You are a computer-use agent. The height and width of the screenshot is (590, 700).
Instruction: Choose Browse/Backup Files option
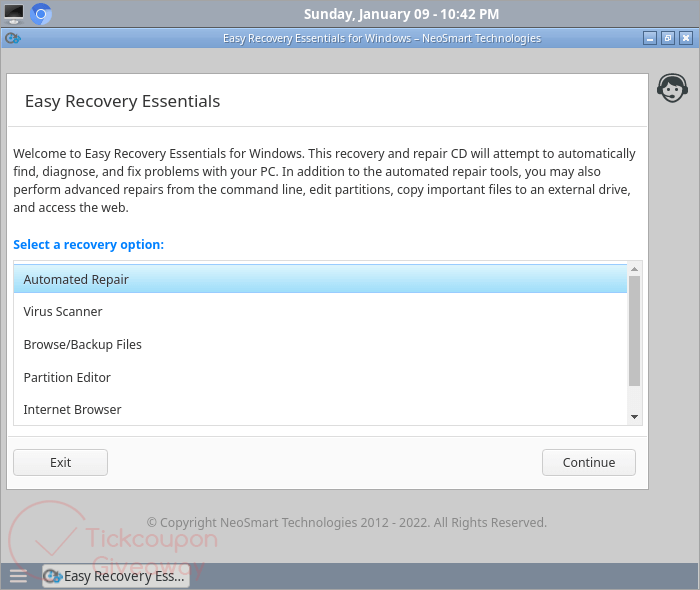pyautogui.click(x=320, y=345)
